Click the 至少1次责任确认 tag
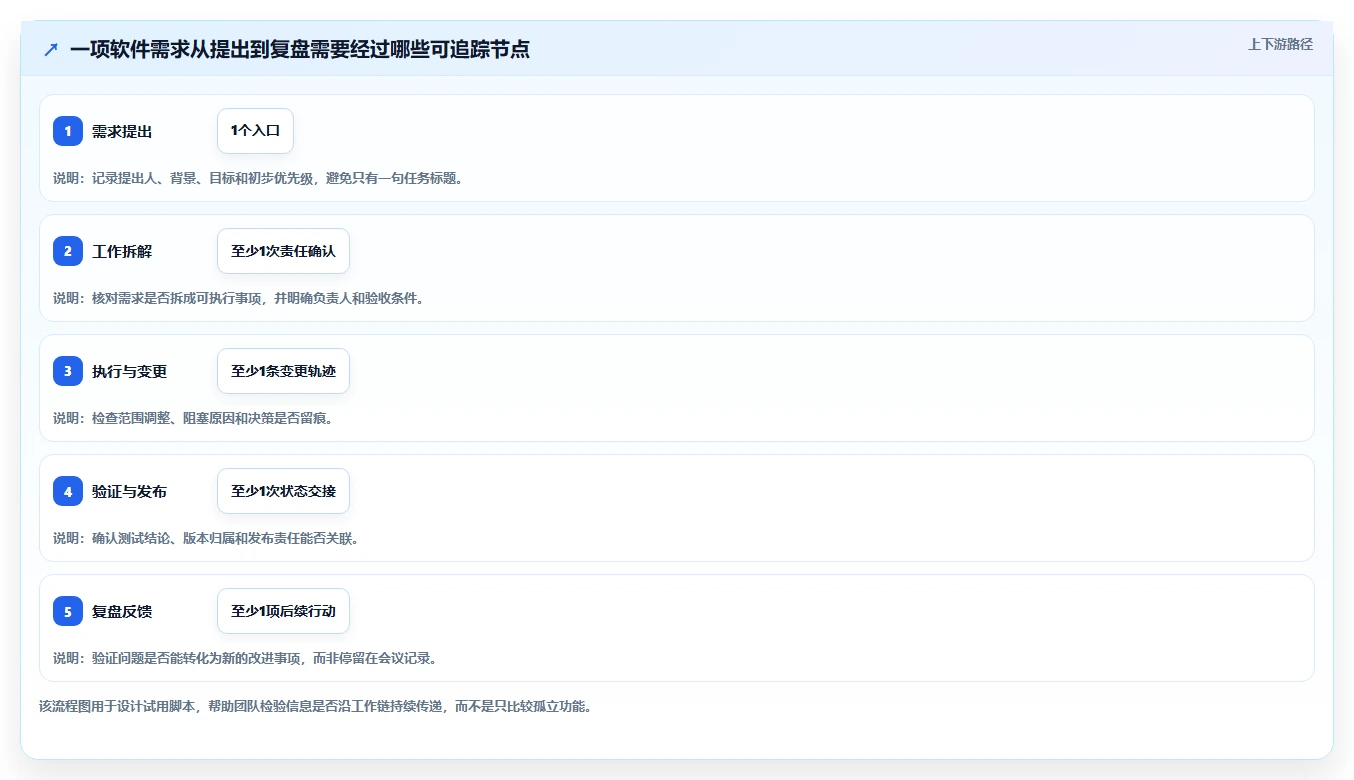The height and width of the screenshot is (780, 1354). pos(283,251)
